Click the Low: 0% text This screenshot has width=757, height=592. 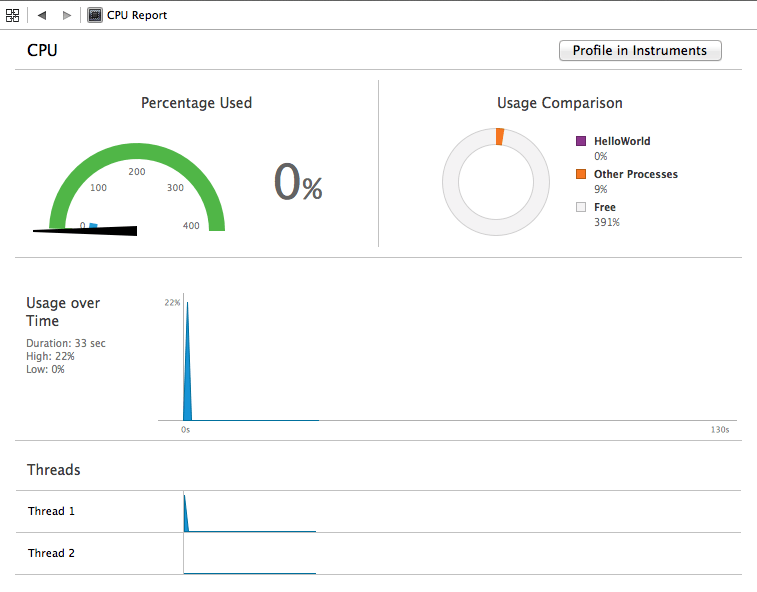click(45, 369)
